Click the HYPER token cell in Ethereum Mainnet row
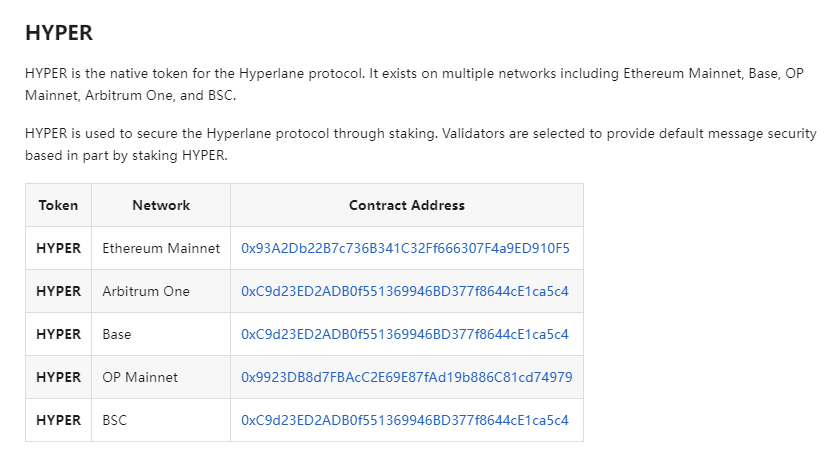The height and width of the screenshot is (459, 829). point(58,248)
